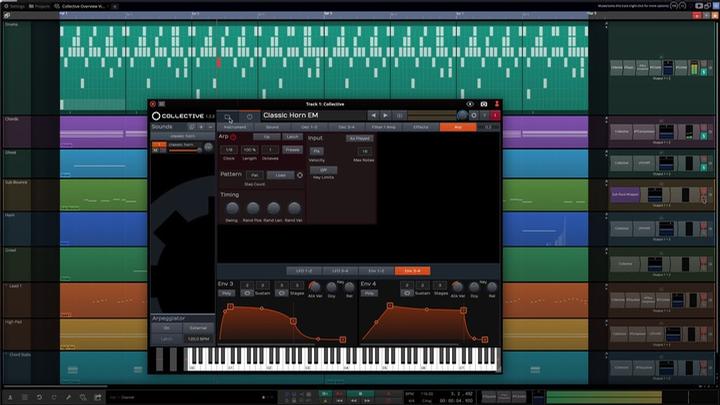The image size is (720, 405).
Task: Click the Rand Len knob
Action: tap(273, 208)
